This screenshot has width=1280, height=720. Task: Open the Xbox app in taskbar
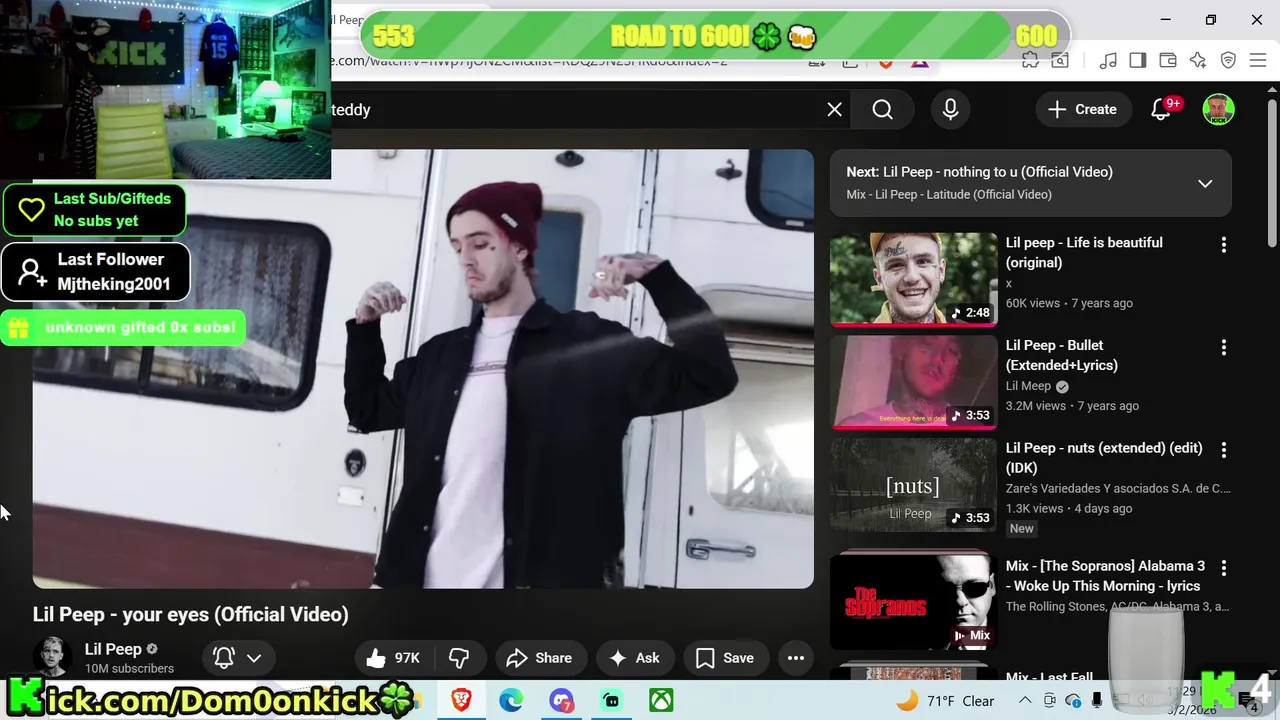661,701
